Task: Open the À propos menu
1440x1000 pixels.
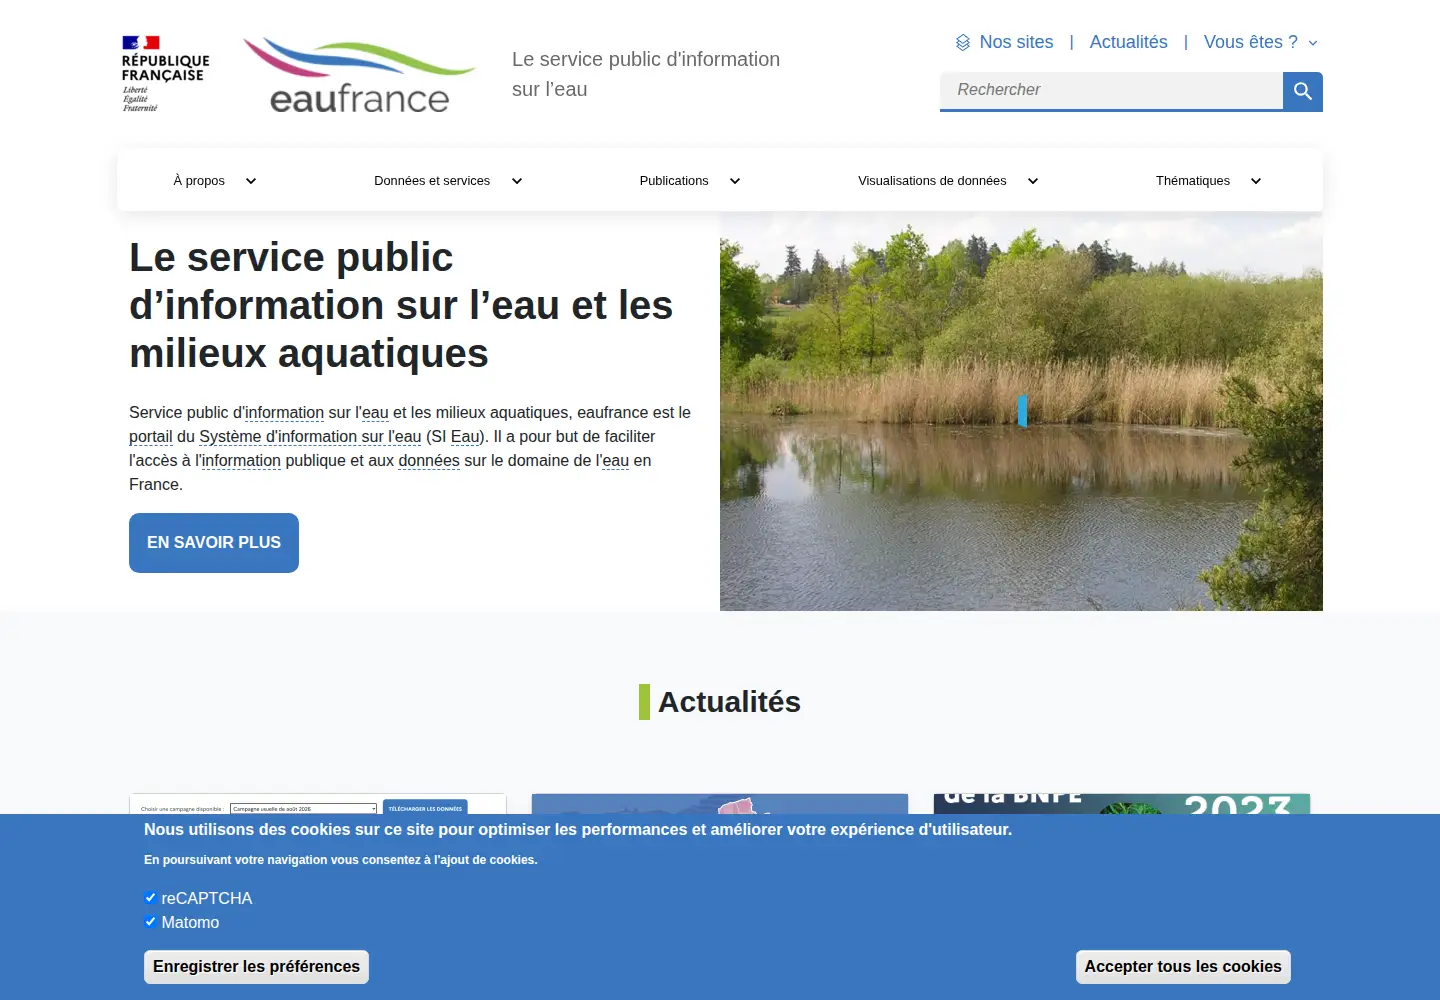Action: click(x=199, y=181)
